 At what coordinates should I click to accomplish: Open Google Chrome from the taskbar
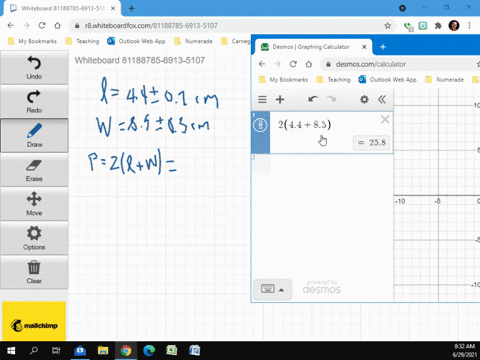126,351
